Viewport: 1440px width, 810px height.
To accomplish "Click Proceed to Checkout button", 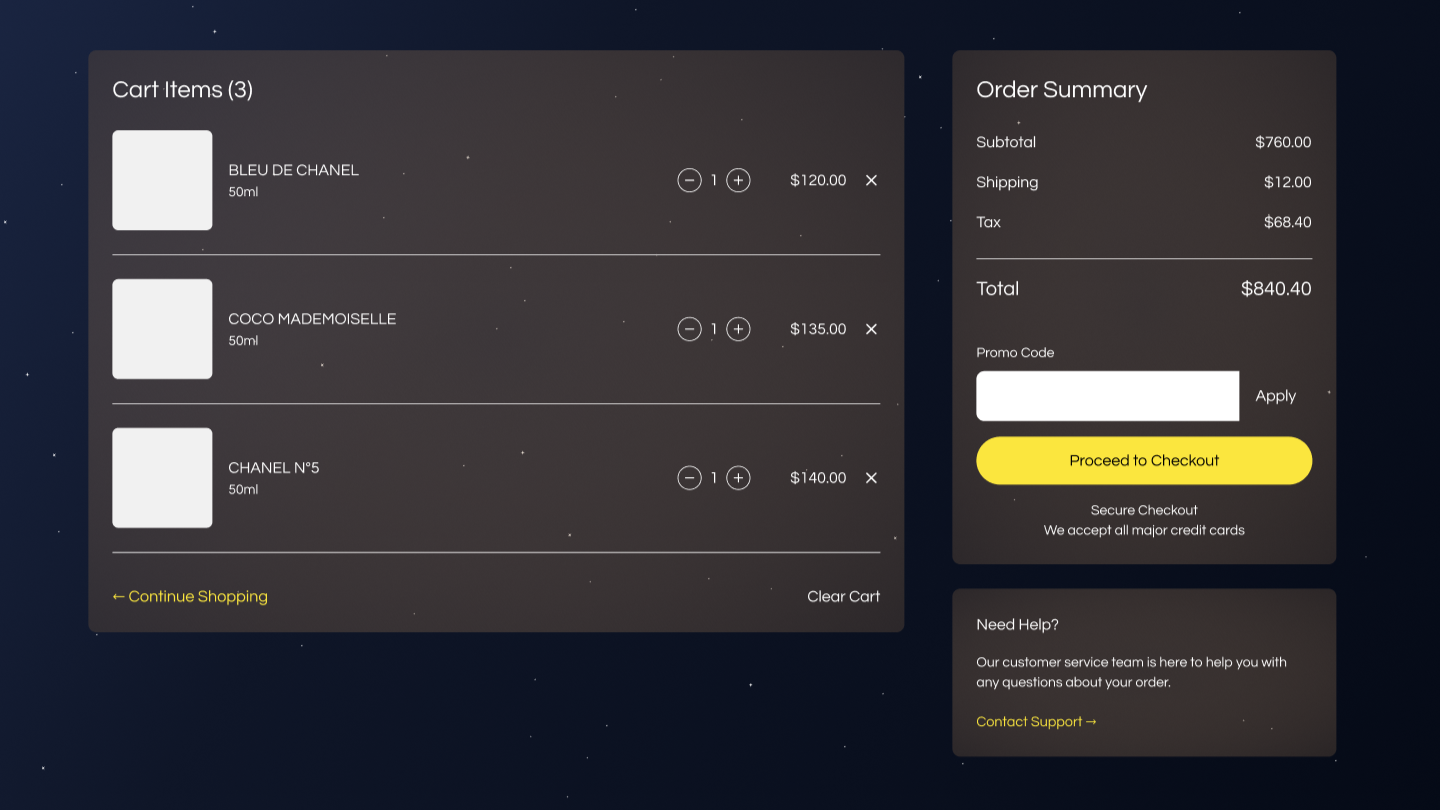I will (x=1143, y=460).
